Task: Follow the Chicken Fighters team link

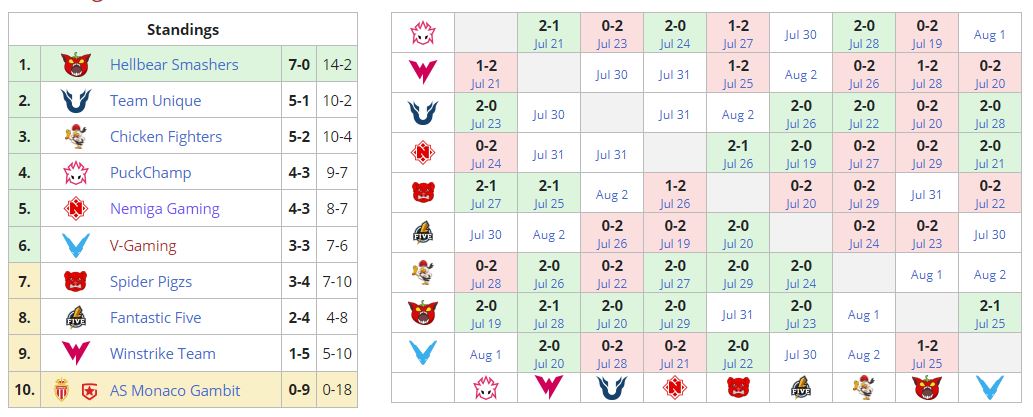Action: click(x=165, y=137)
